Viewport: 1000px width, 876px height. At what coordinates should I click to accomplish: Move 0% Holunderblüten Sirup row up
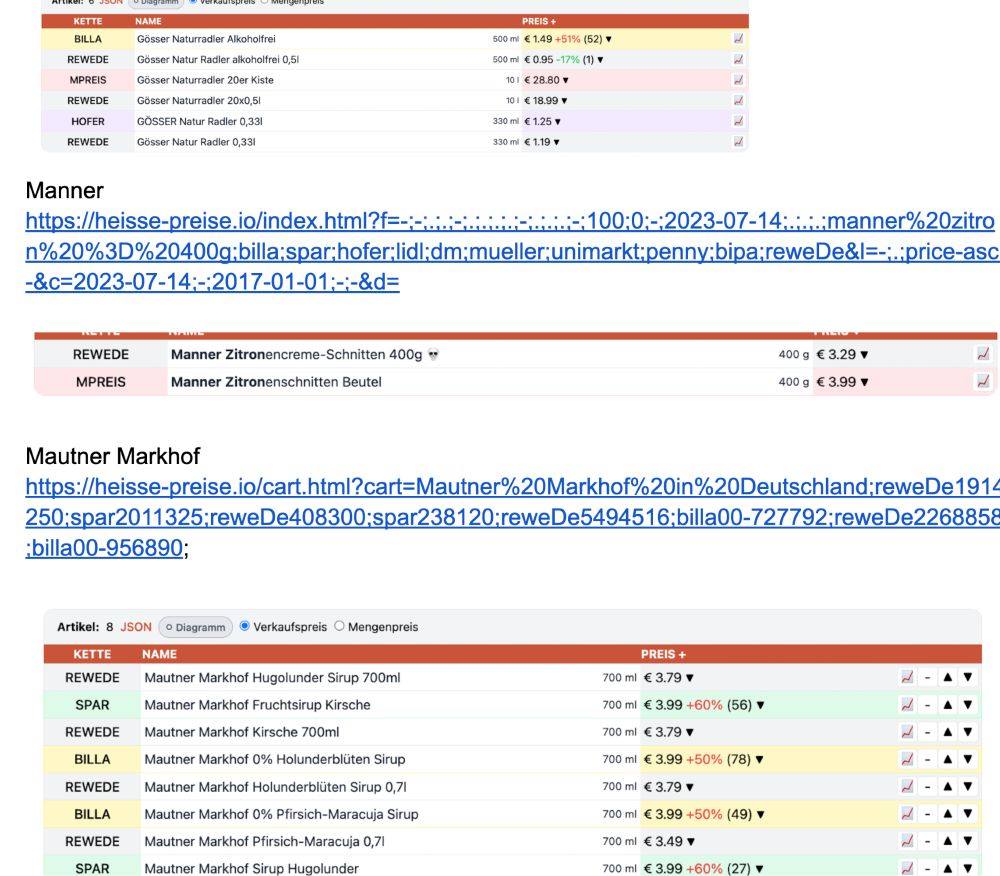pyautogui.click(x=948, y=759)
